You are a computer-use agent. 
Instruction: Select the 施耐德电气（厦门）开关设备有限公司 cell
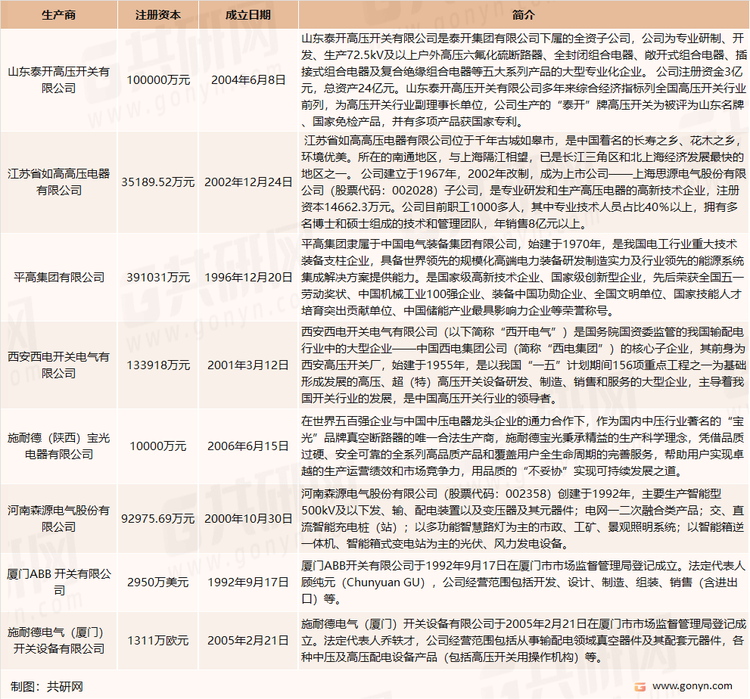pyautogui.click(x=58, y=641)
